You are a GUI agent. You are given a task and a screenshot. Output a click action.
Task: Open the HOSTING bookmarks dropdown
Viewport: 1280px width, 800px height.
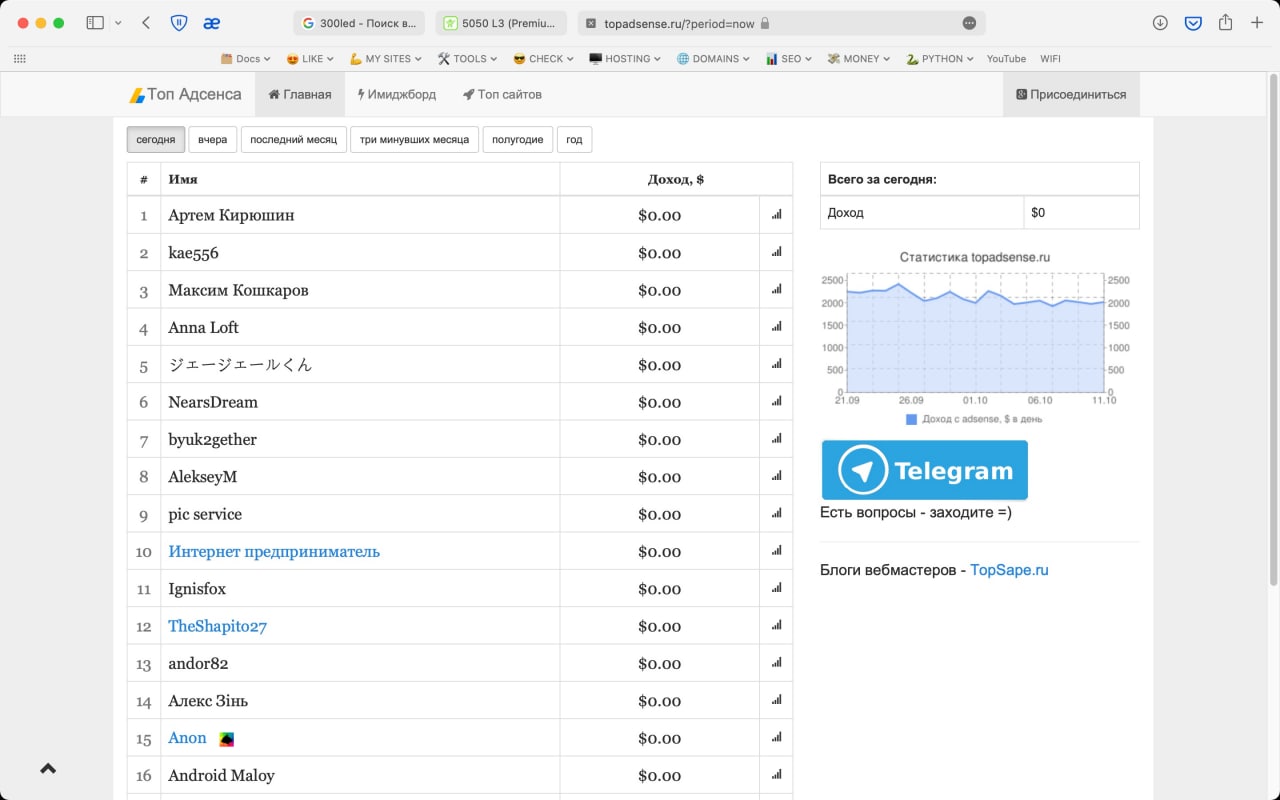pyautogui.click(x=625, y=59)
